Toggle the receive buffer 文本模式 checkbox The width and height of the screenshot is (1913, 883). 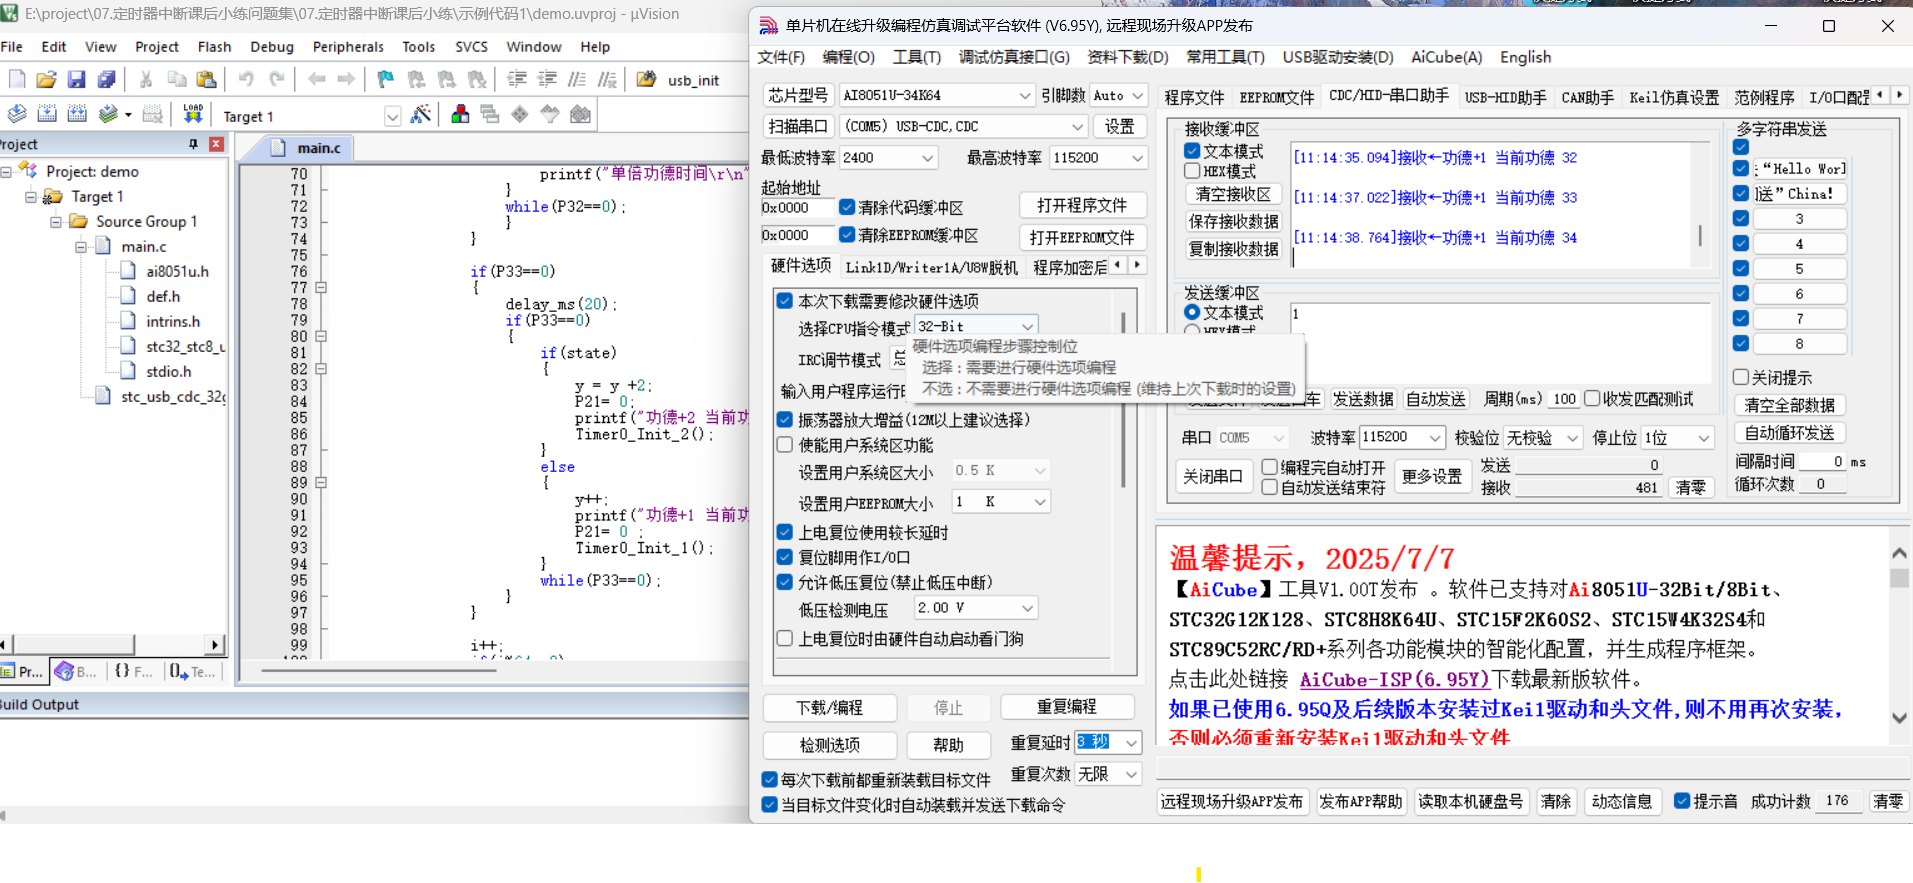1192,151
